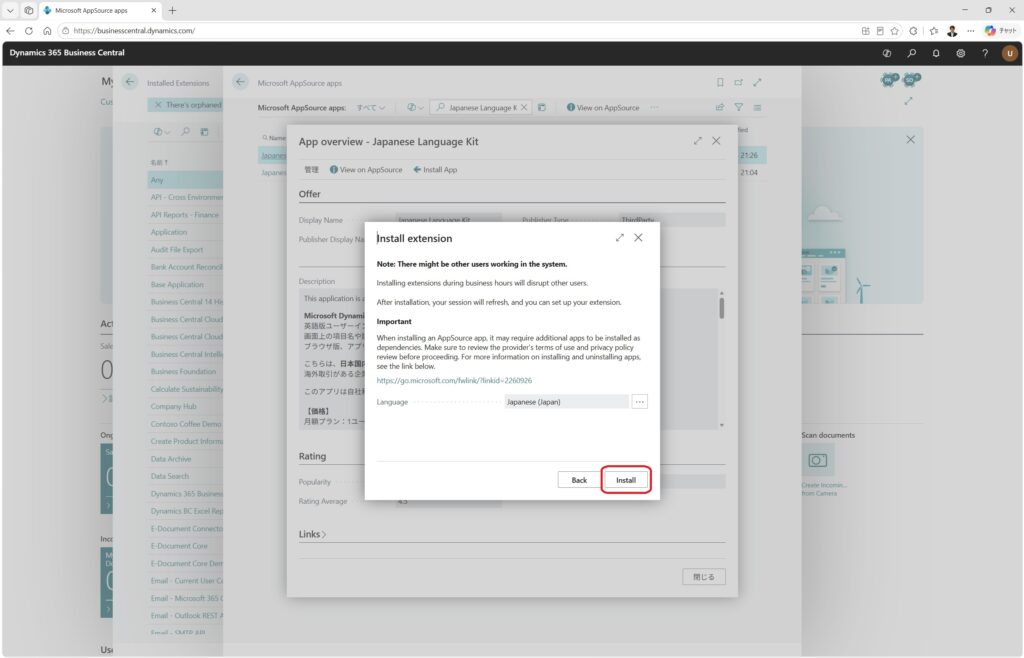The height and width of the screenshot is (658, 1024).
Task: Select the Business Foundation extension row
Action: (185, 371)
